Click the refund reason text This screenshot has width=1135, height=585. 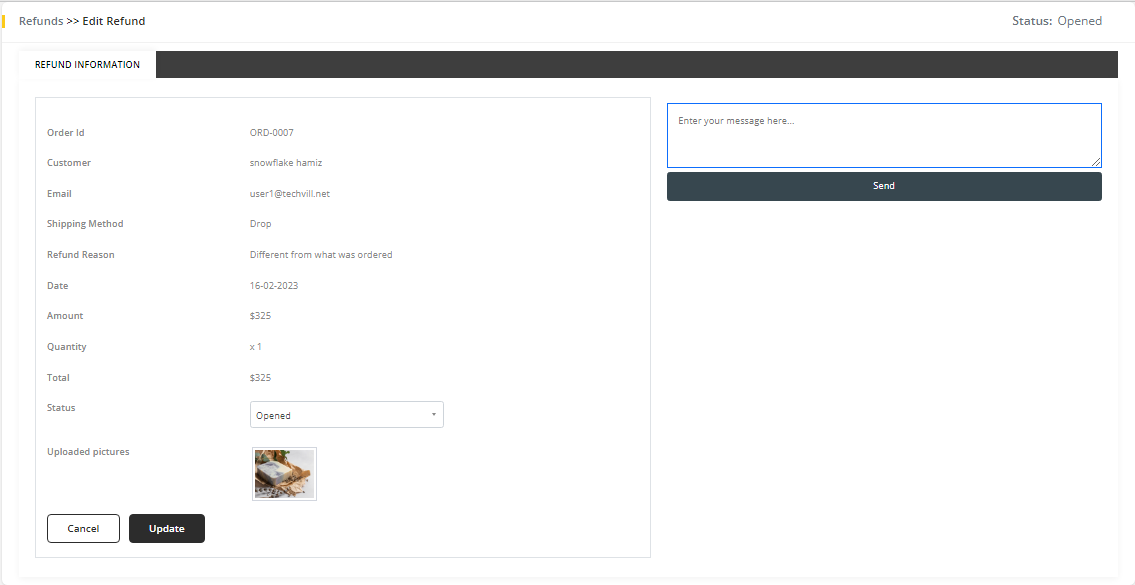[x=320, y=255]
